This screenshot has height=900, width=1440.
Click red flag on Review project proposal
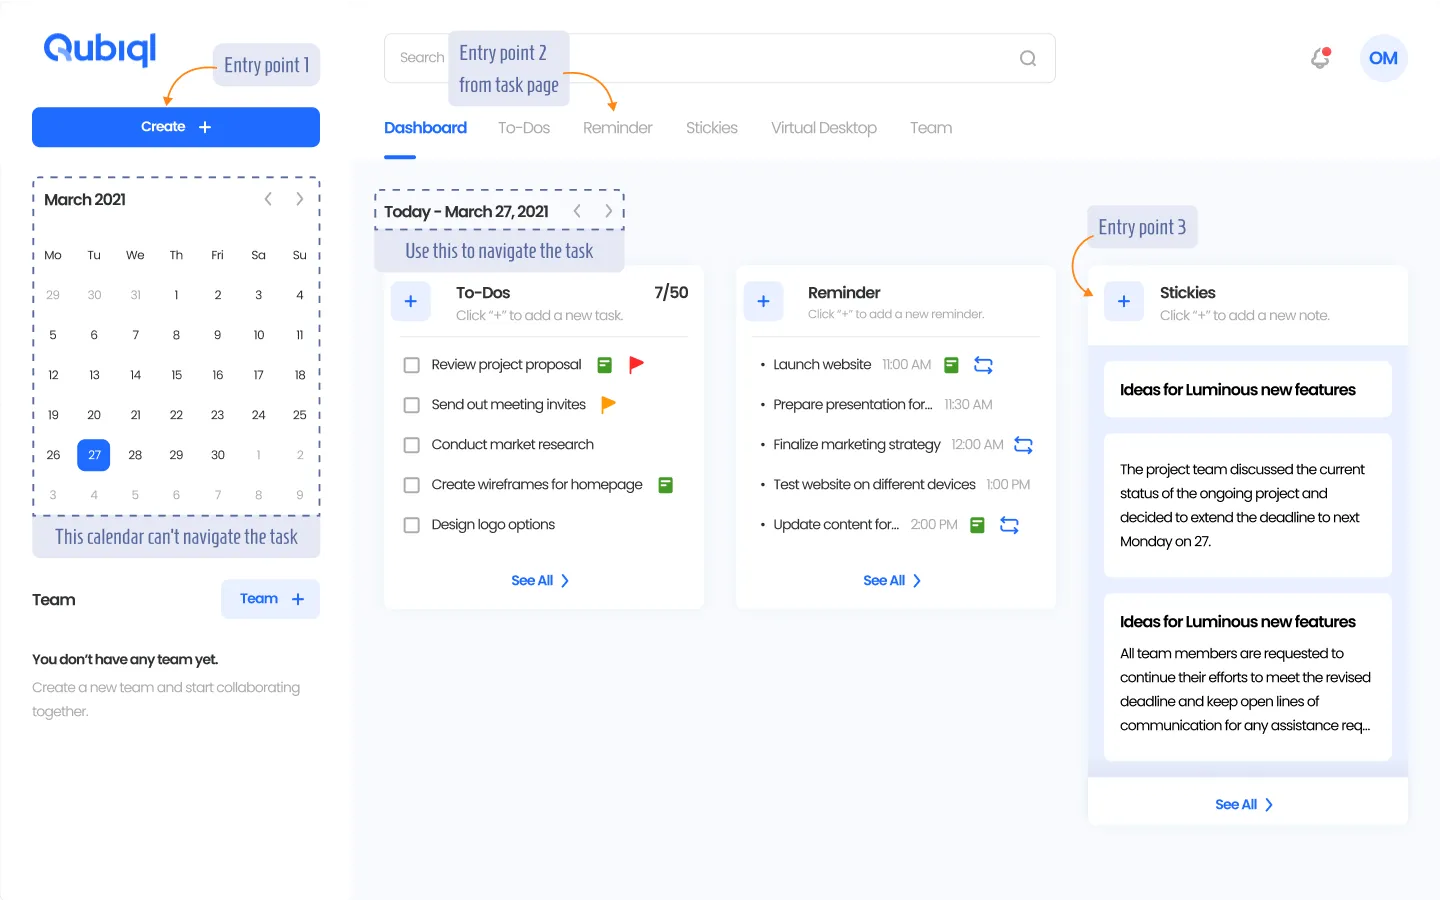click(x=636, y=365)
